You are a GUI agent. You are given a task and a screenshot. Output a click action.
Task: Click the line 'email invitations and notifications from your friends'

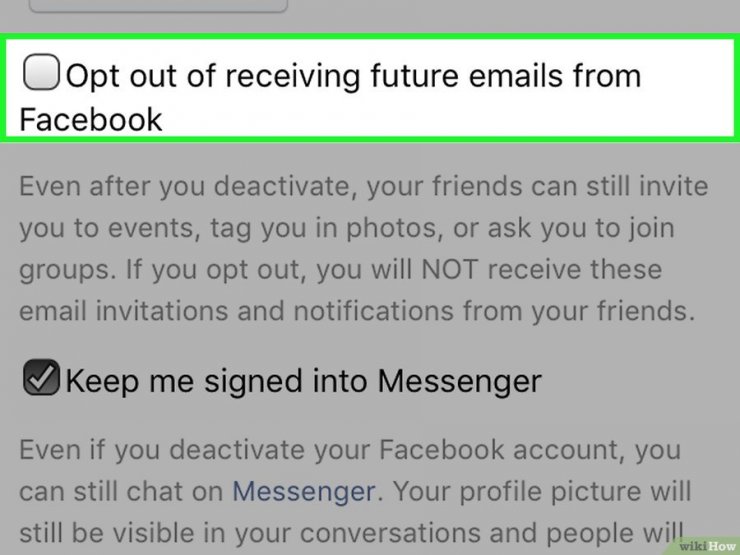pos(357,311)
